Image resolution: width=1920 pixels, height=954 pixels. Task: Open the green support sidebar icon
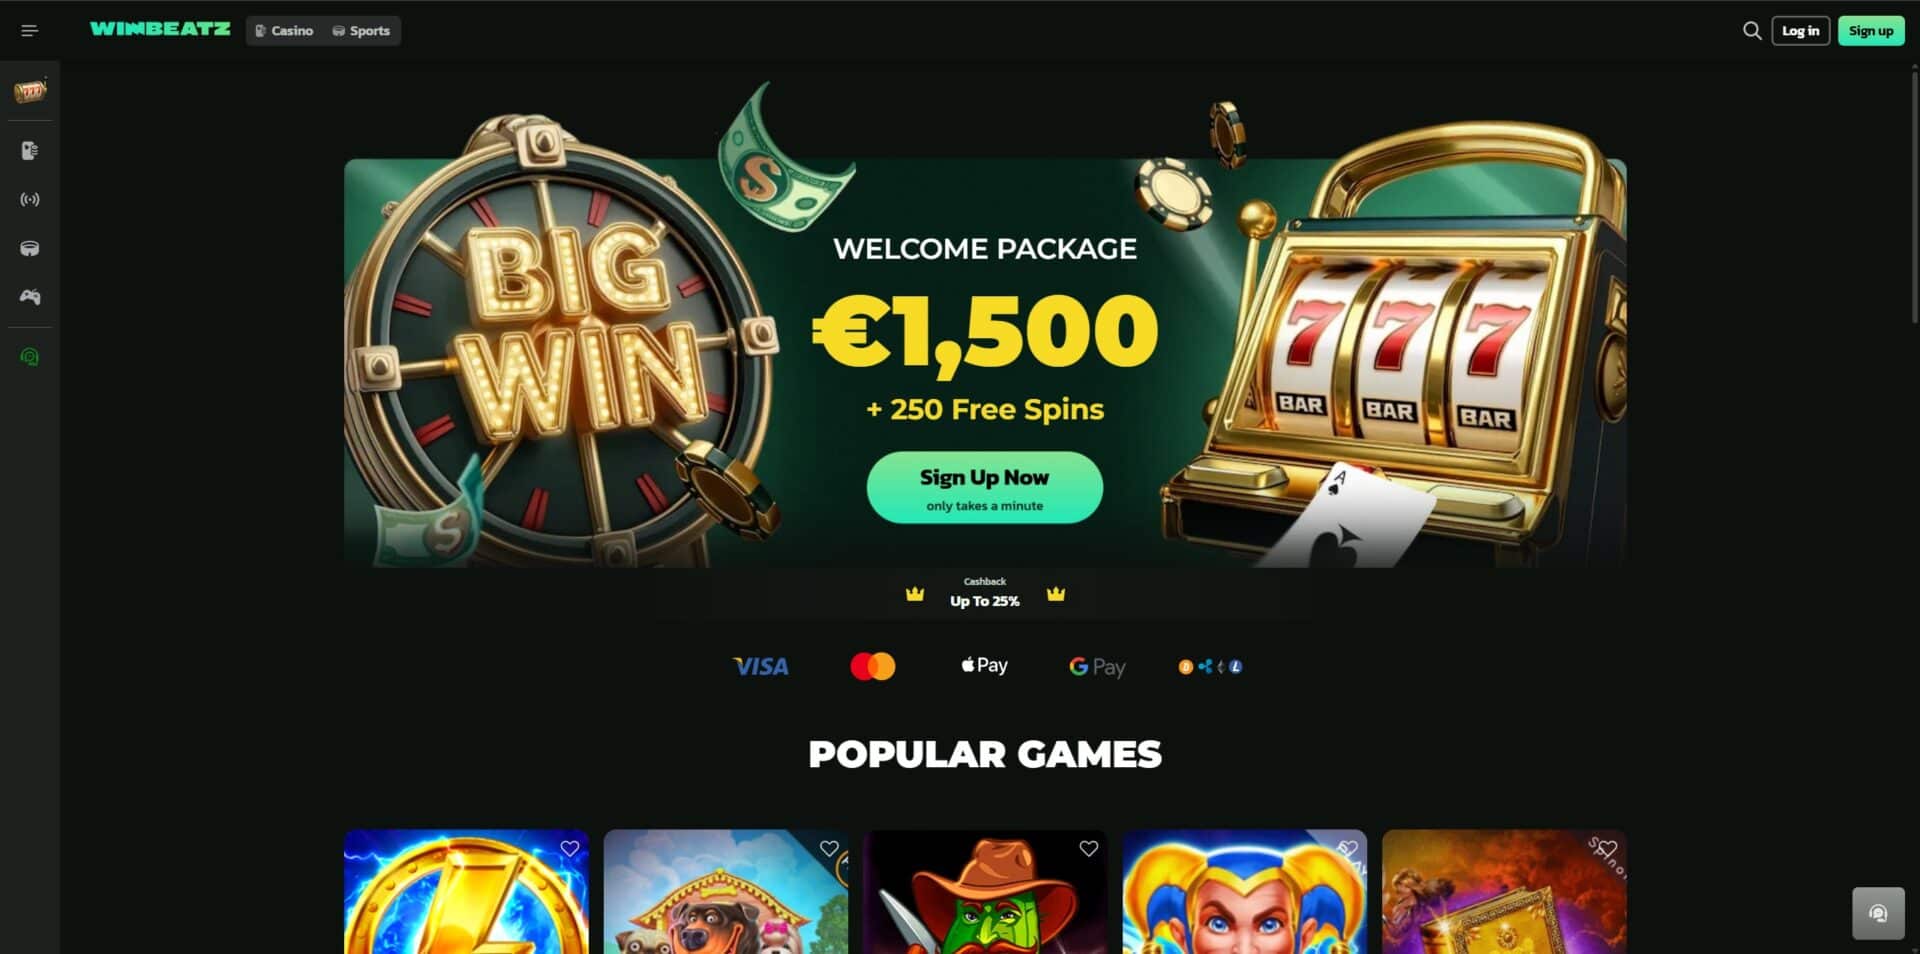pyautogui.click(x=30, y=357)
